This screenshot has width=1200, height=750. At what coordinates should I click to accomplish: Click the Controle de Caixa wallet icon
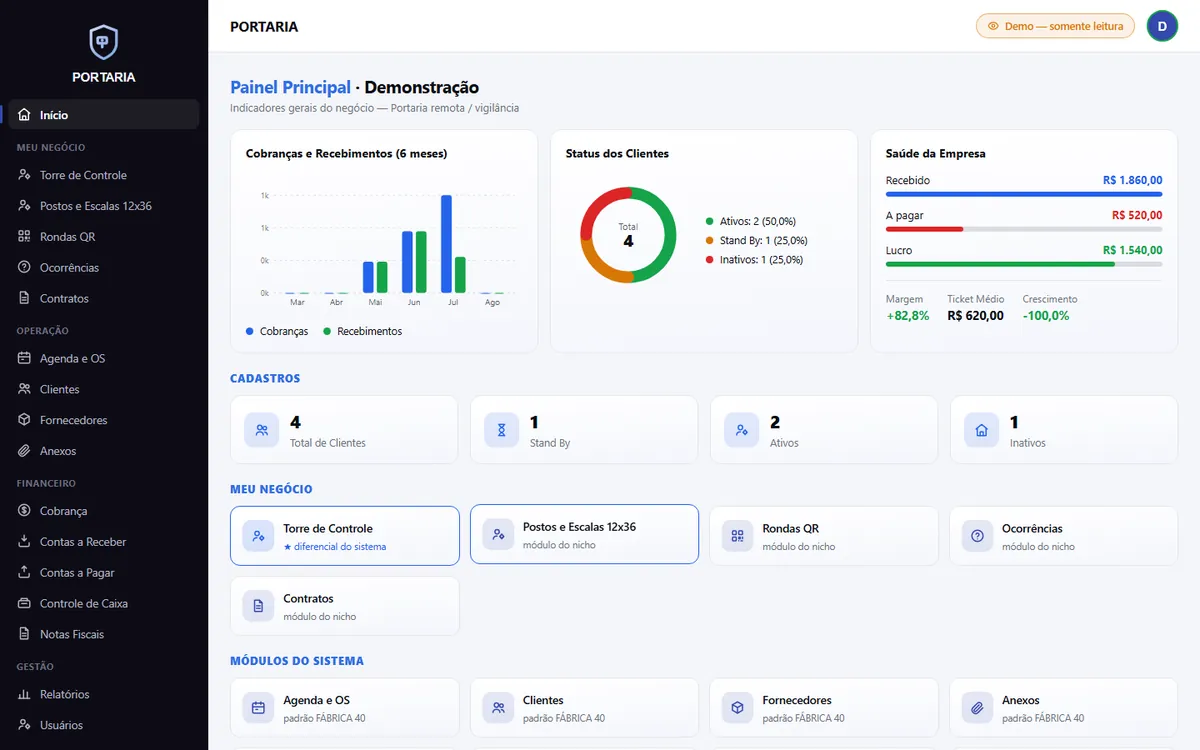point(25,604)
